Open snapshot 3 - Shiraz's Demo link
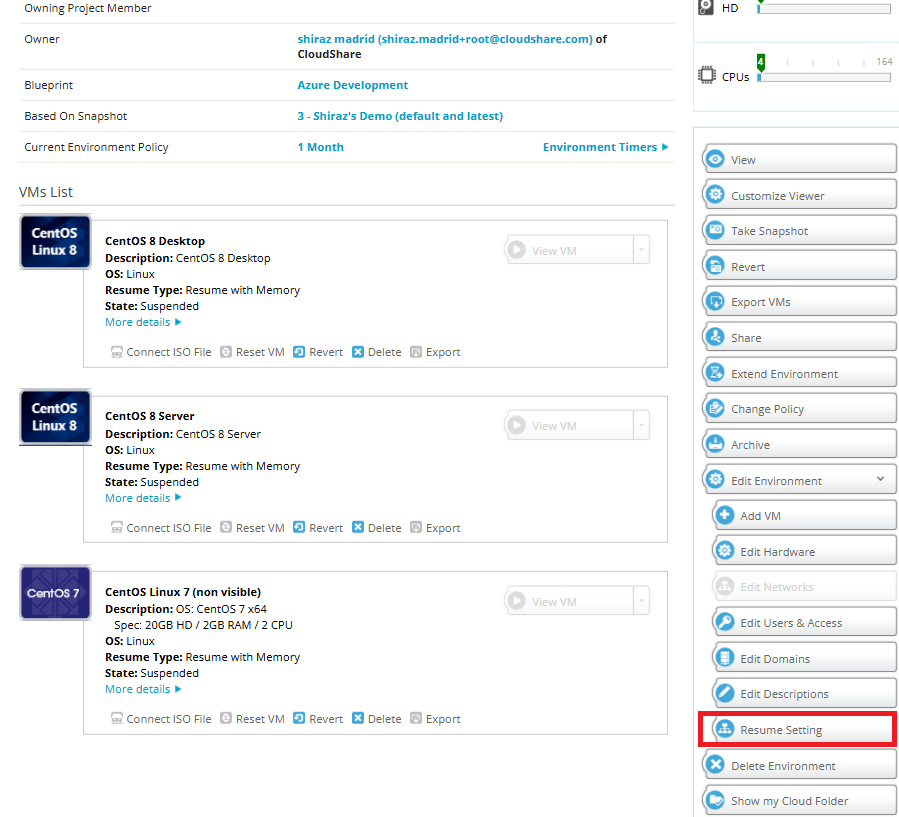 click(400, 116)
